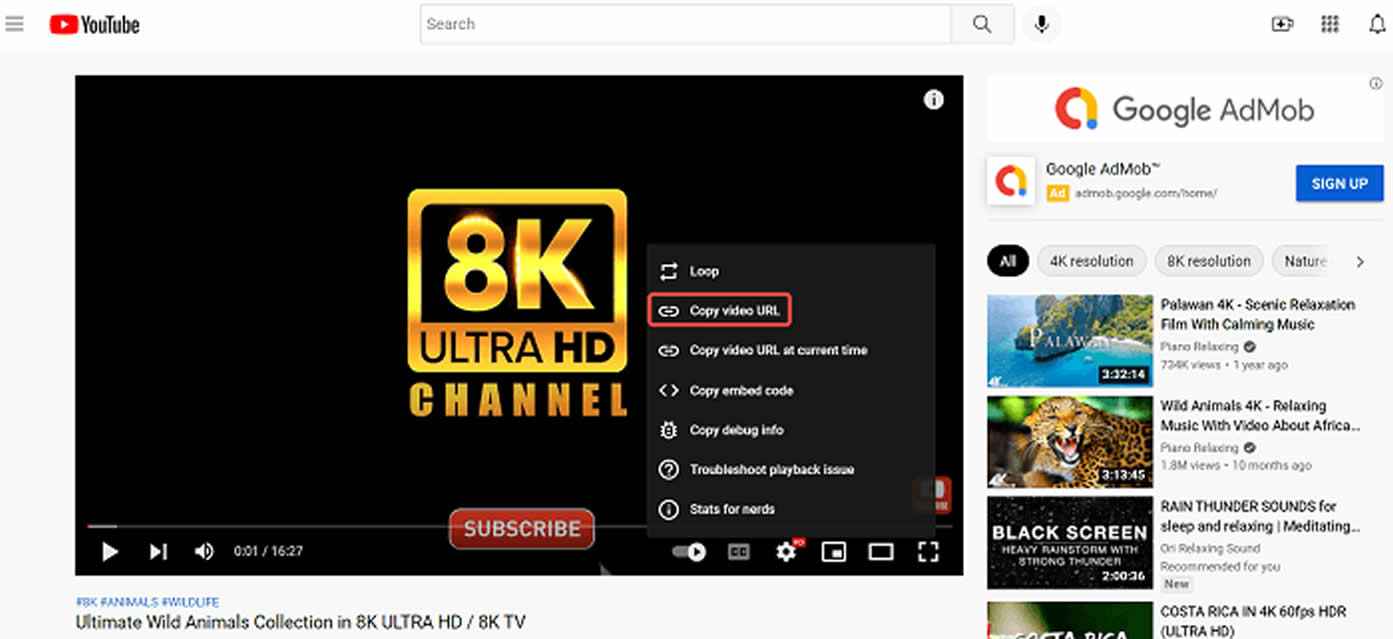Open Ori Relaxing Sound channel
1393x639 pixels.
1210,548
